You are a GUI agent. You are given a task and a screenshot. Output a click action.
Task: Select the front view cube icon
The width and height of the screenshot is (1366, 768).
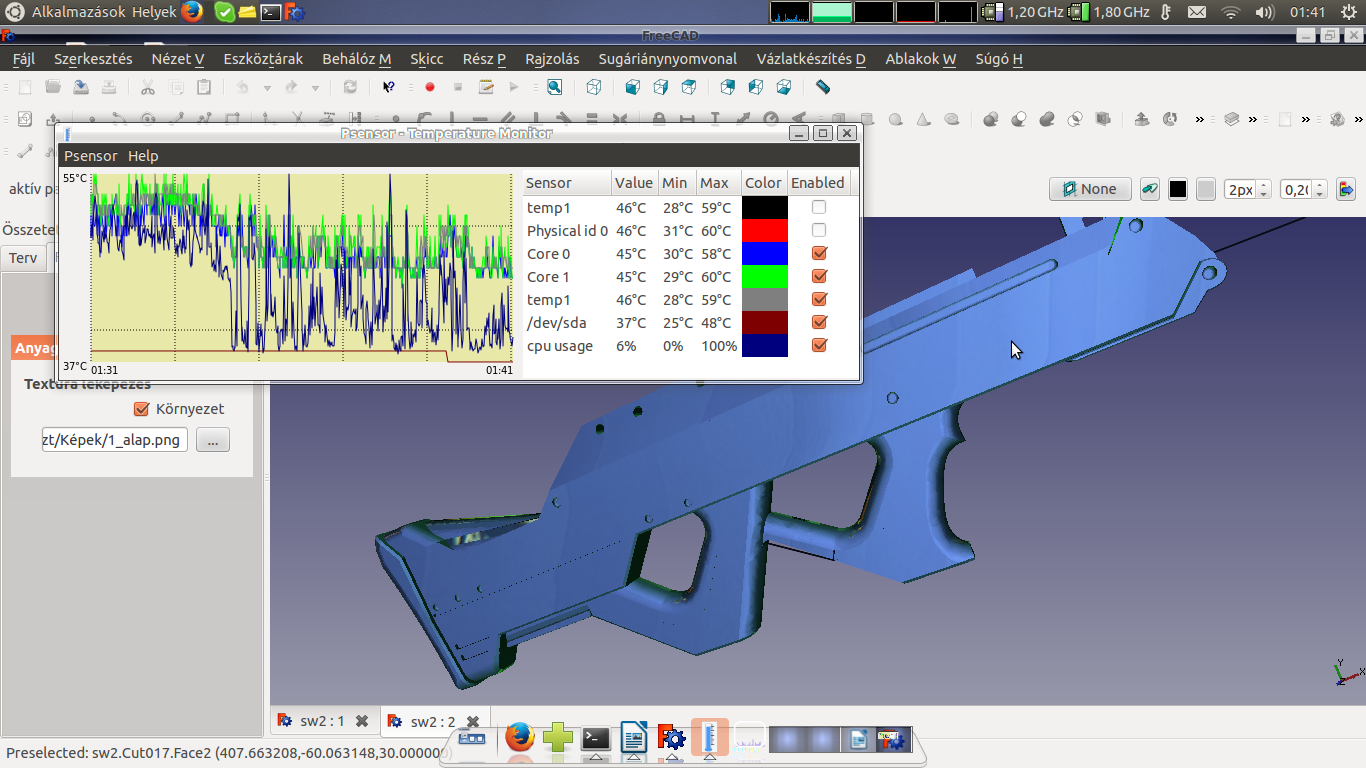point(632,87)
